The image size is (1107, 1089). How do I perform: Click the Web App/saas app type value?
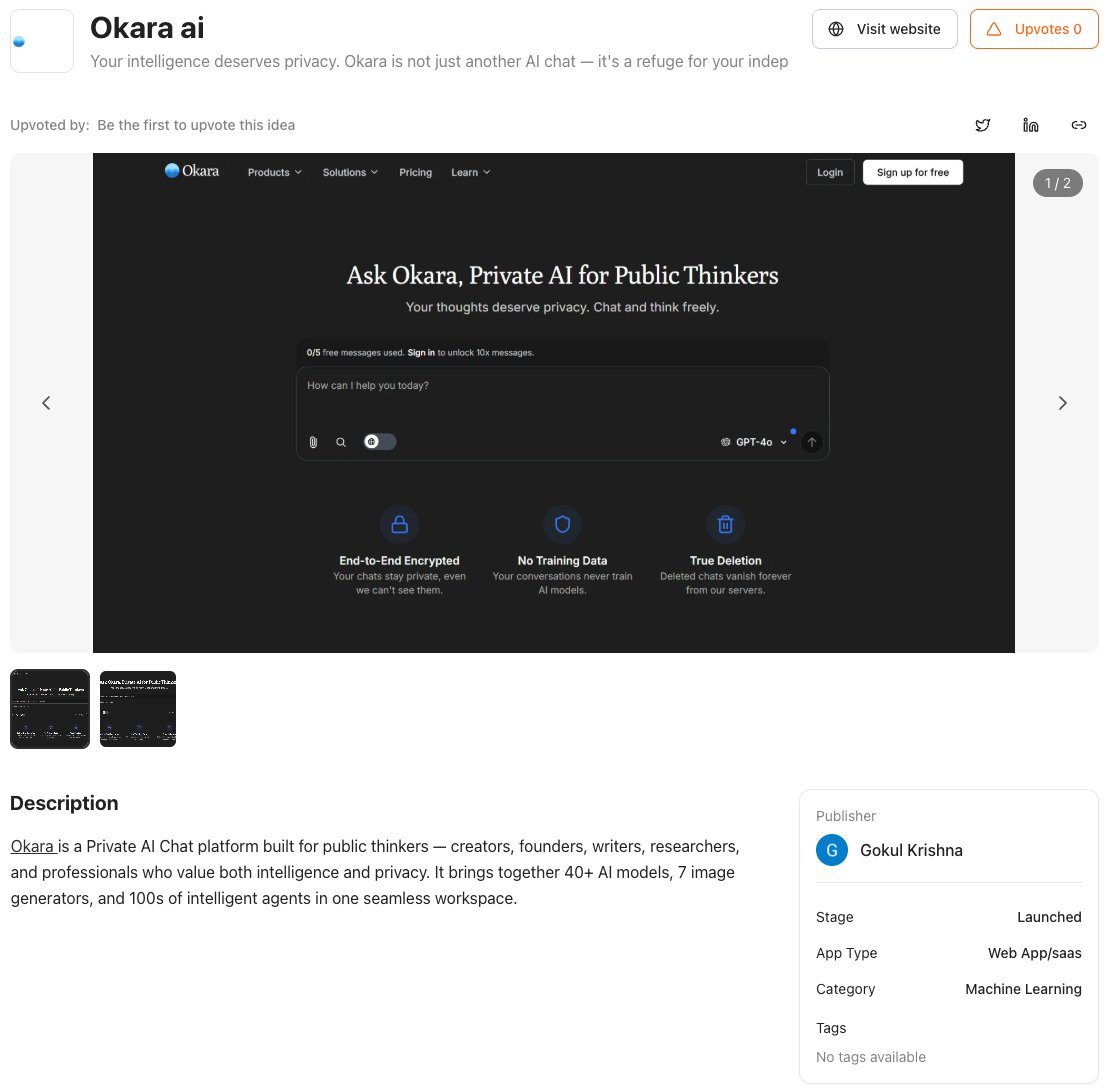click(1034, 953)
